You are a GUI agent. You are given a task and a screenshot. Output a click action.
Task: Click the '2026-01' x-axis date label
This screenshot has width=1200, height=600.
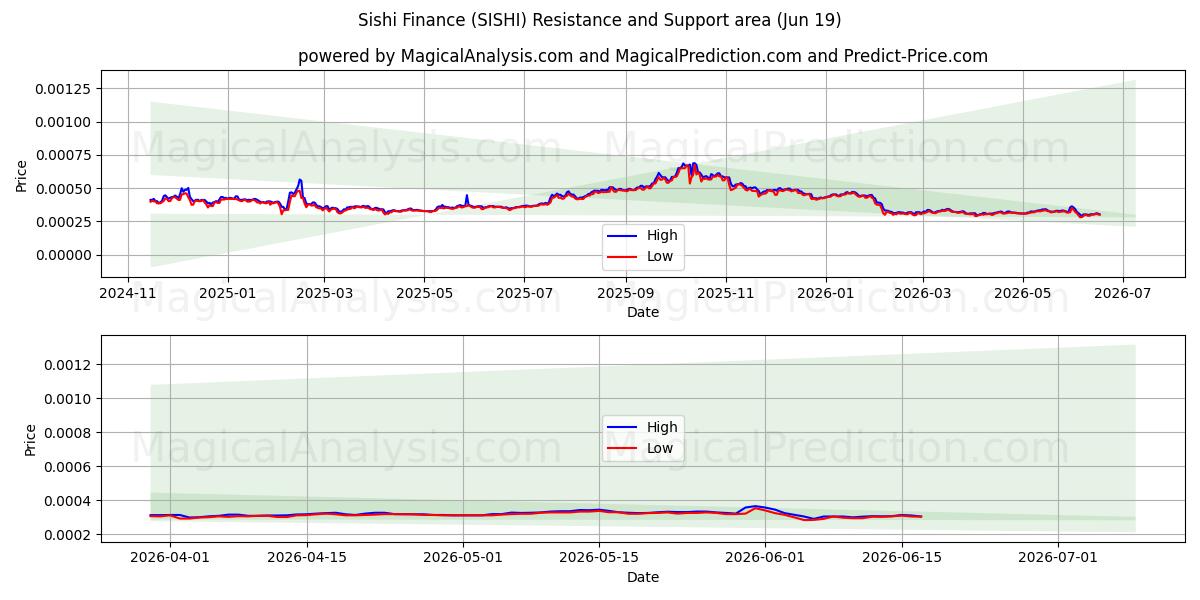click(x=825, y=294)
